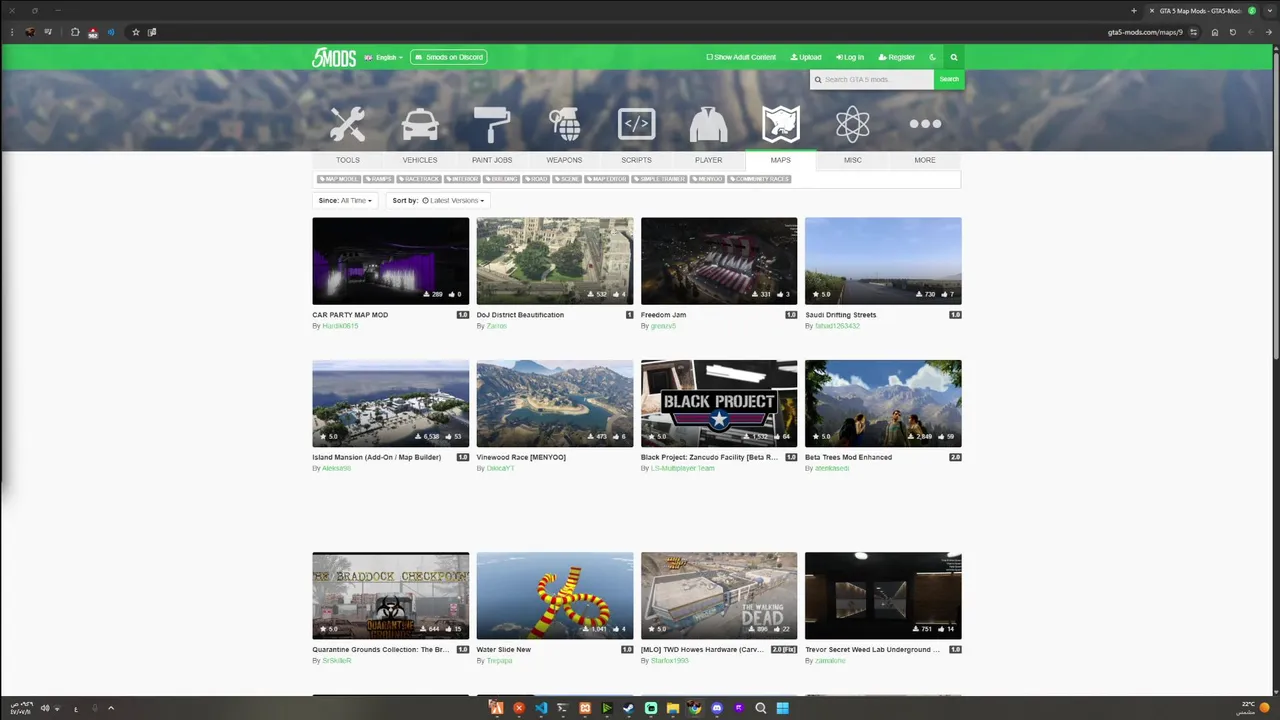The width and height of the screenshot is (1280, 720).
Task: Open the Scripts code icon
Action: [x=636, y=124]
